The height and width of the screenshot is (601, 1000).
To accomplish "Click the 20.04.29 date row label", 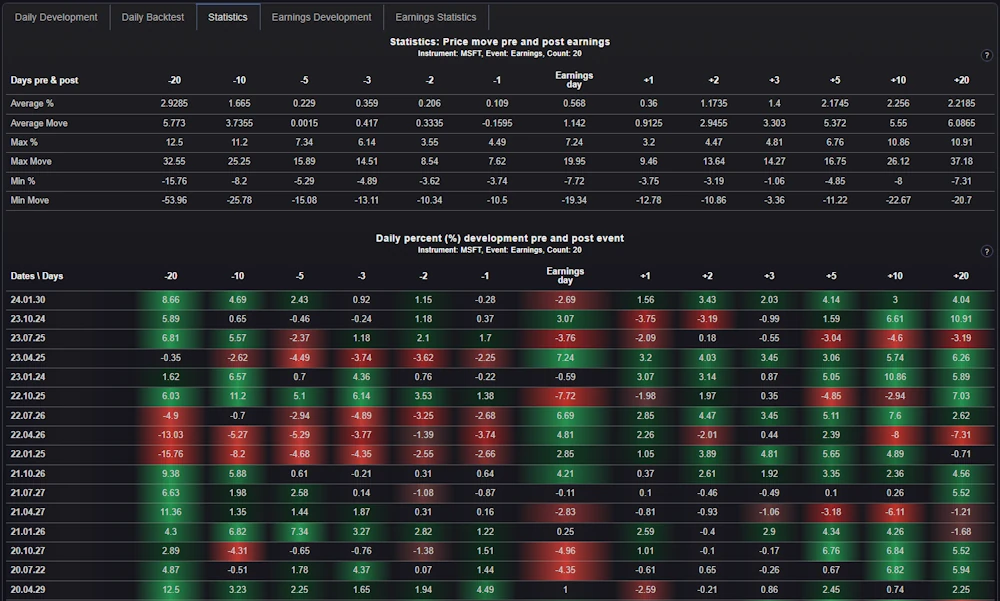I will click(x=28, y=590).
